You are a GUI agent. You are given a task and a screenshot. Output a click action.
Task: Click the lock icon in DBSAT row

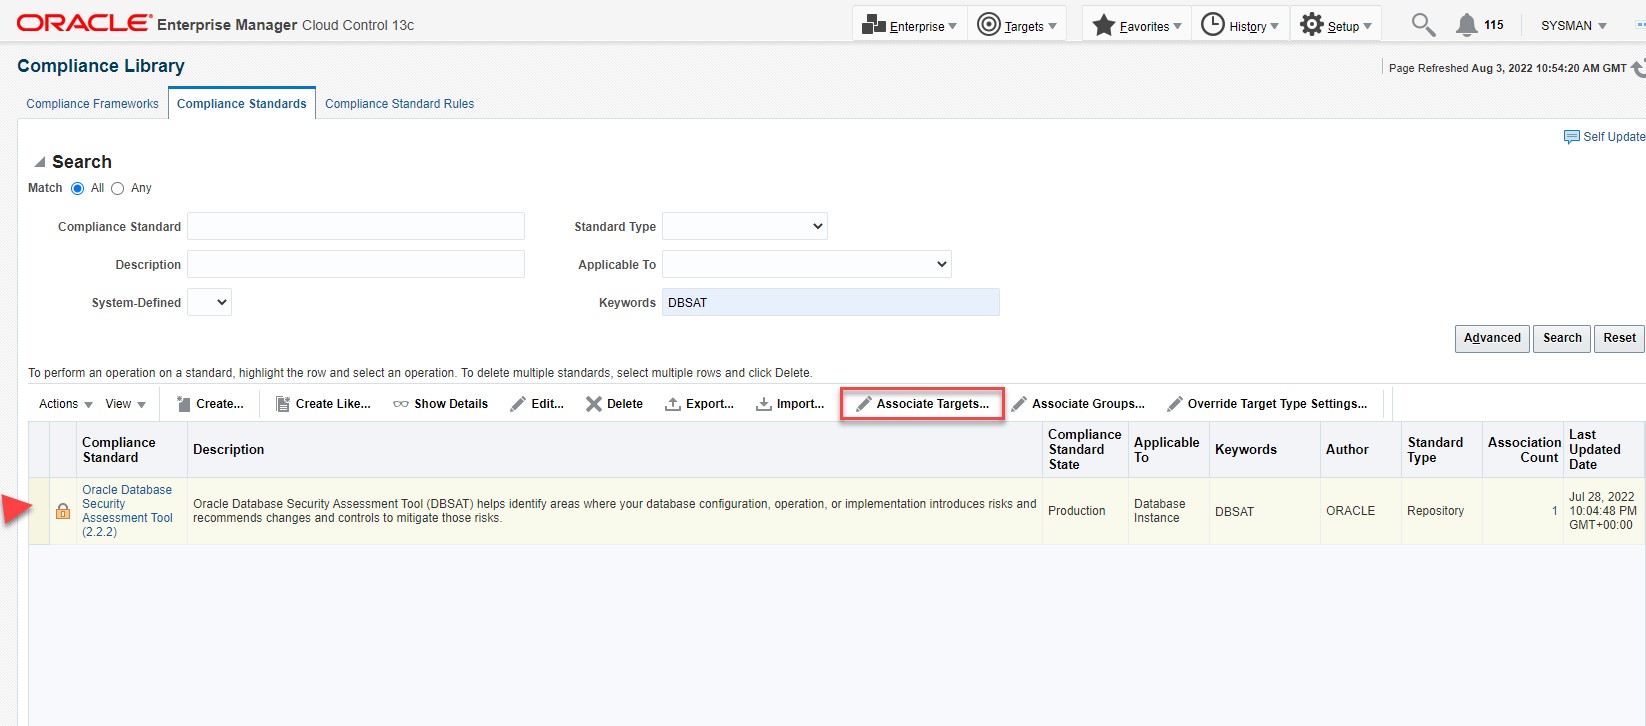tap(63, 512)
